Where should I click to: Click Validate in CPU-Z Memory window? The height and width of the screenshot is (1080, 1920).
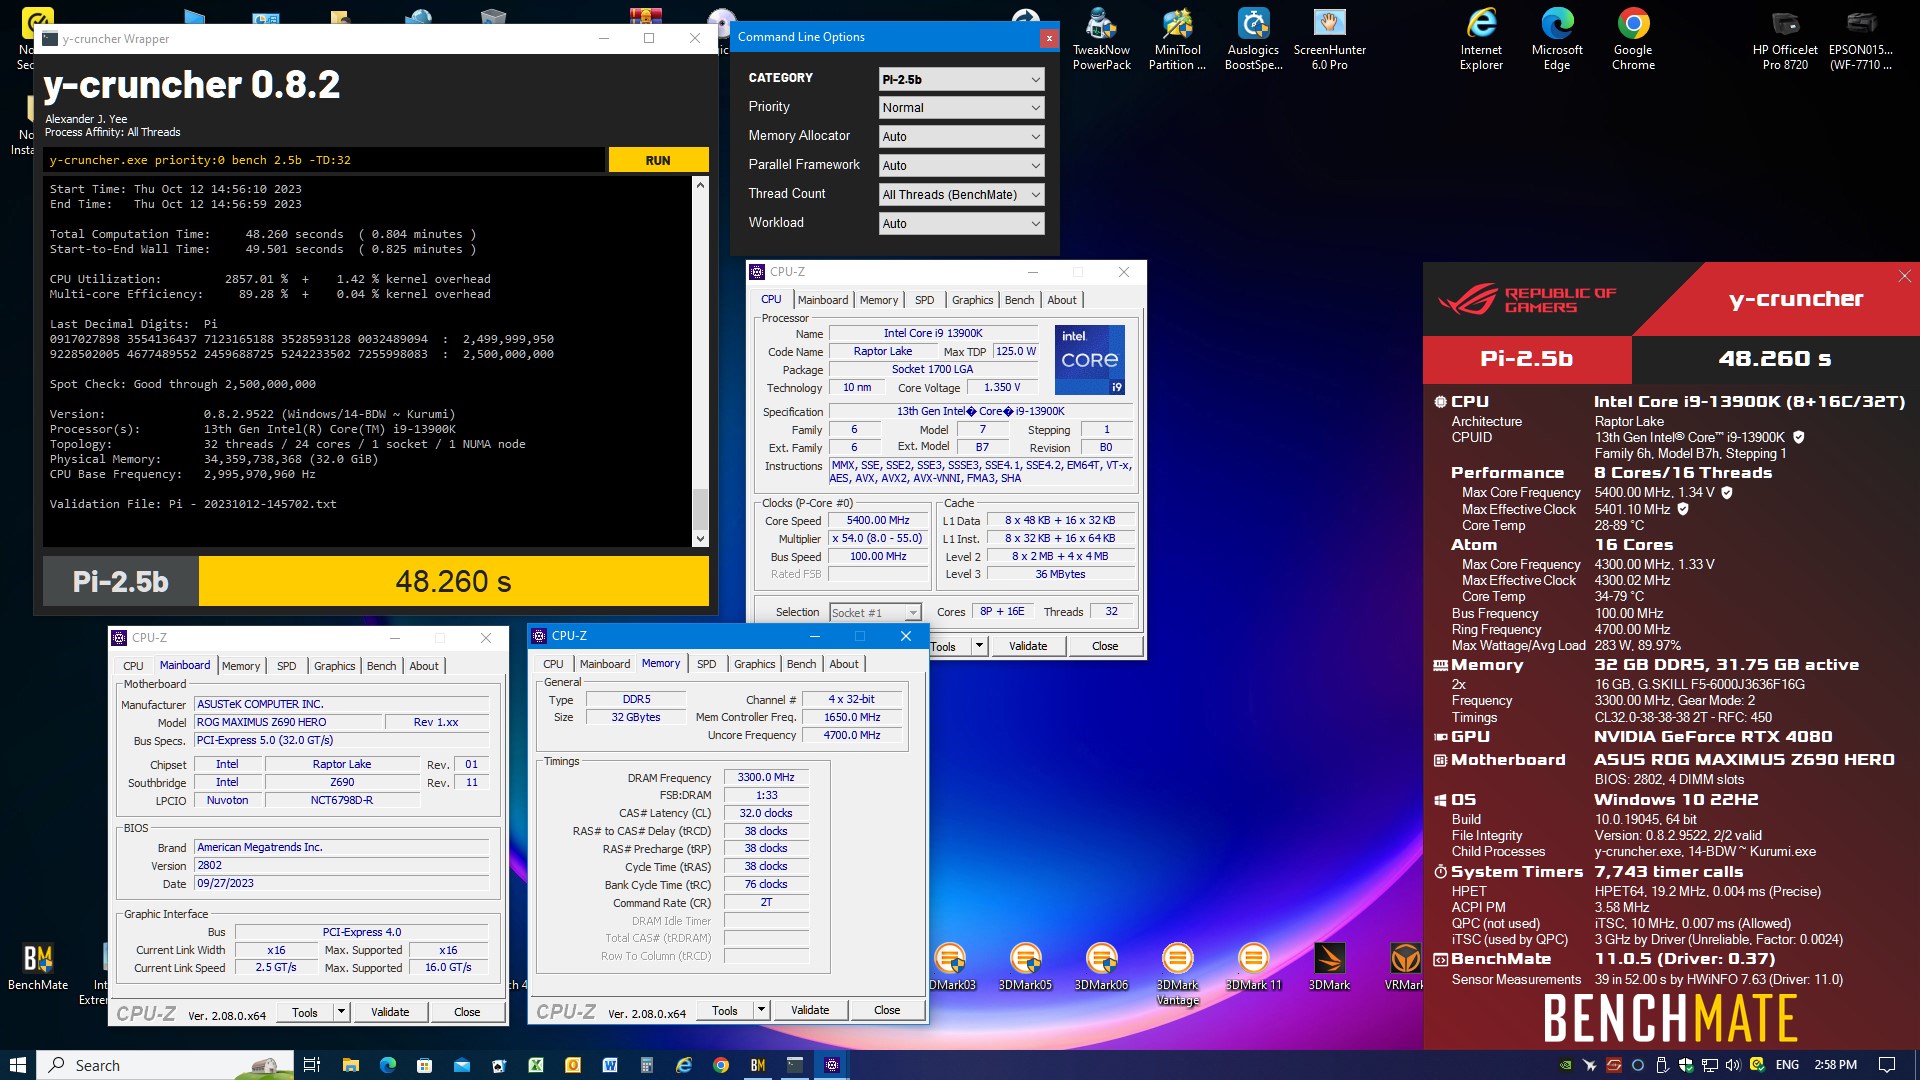810,1010
